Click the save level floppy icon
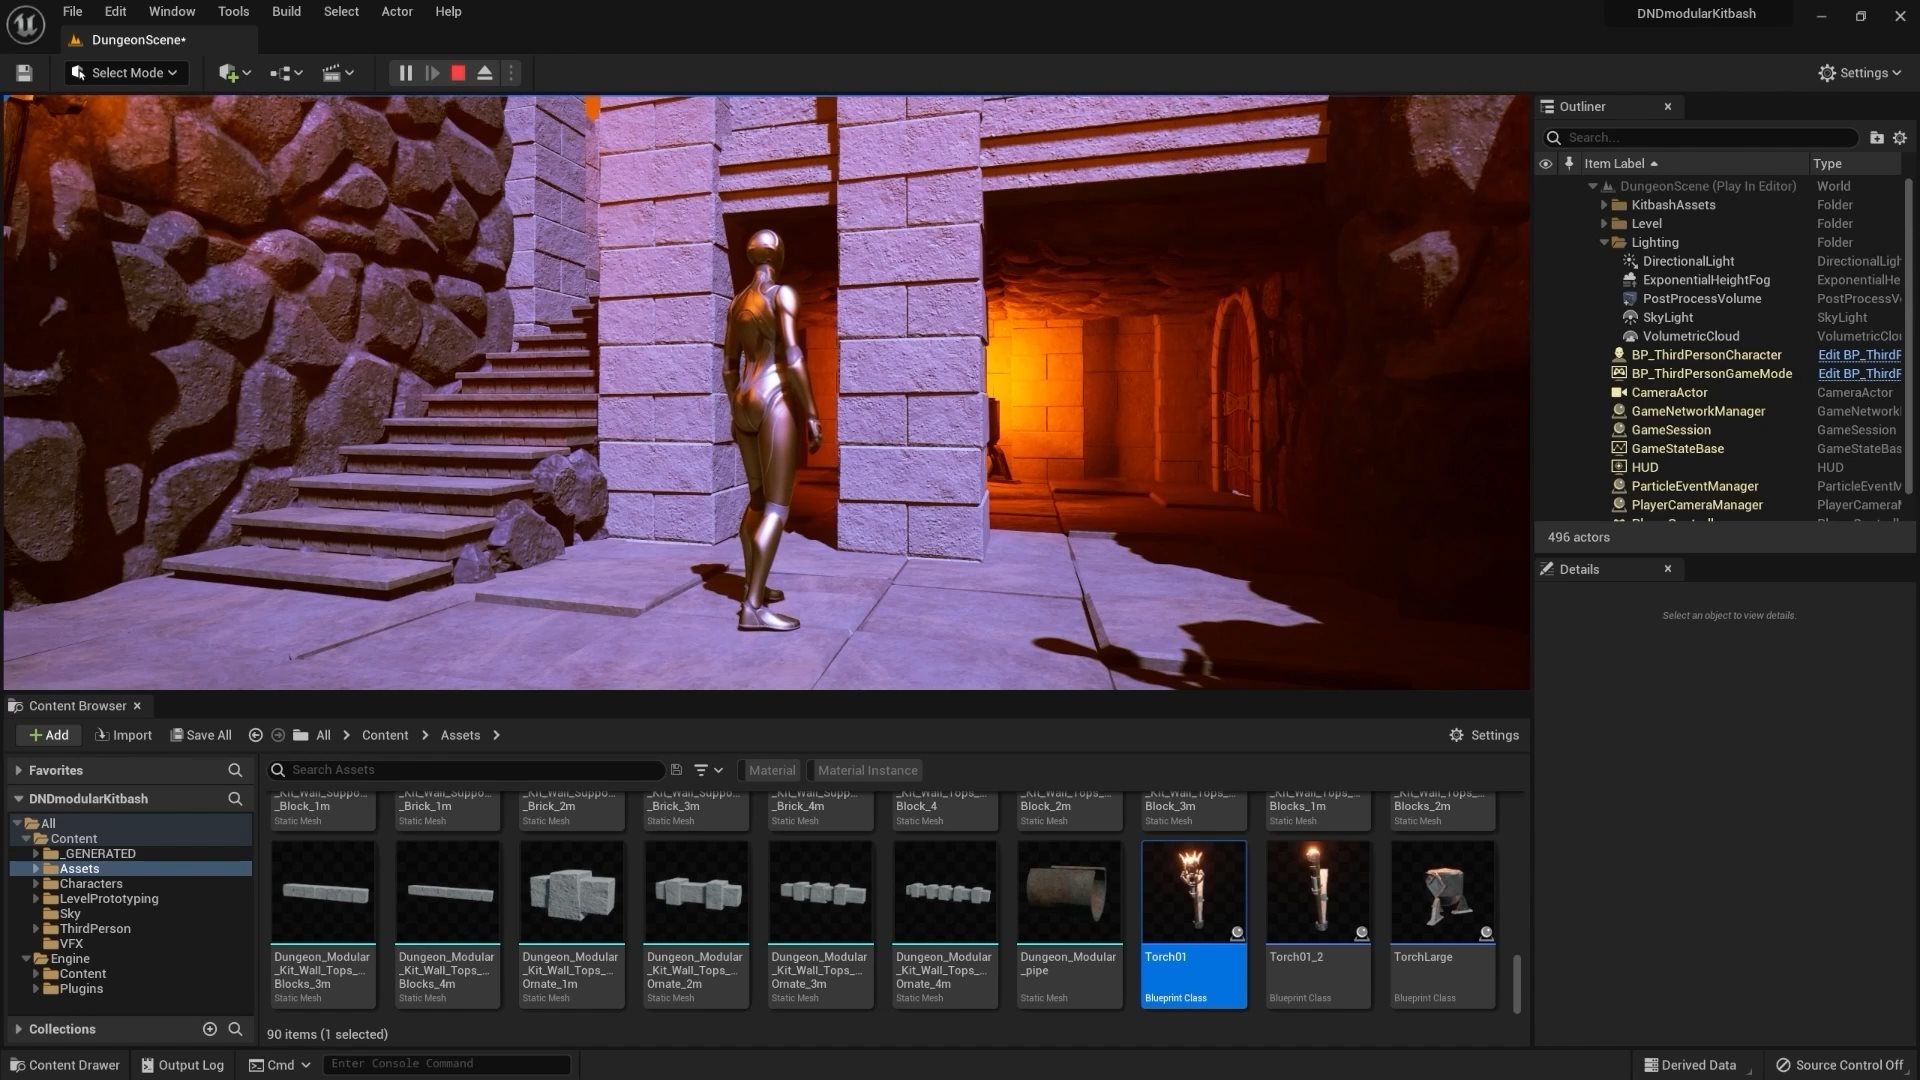This screenshot has width=1920, height=1080. 24,73
